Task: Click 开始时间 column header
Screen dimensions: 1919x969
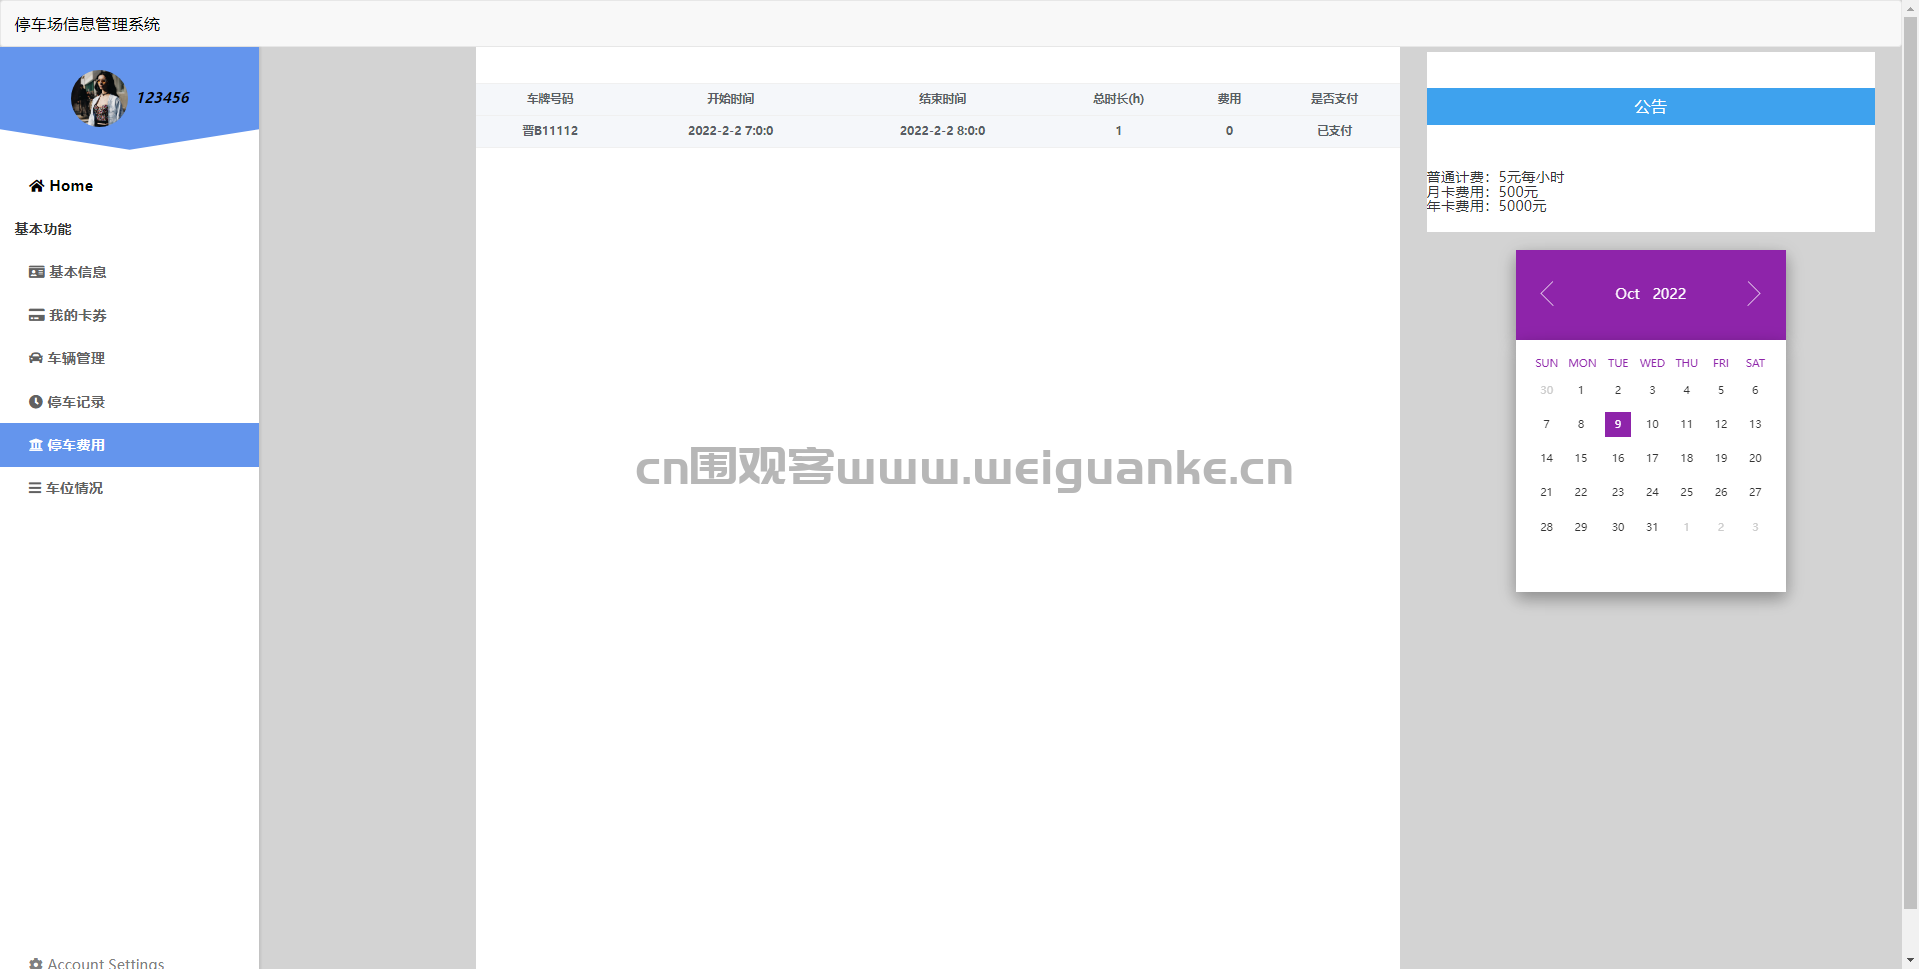Action: click(x=730, y=99)
